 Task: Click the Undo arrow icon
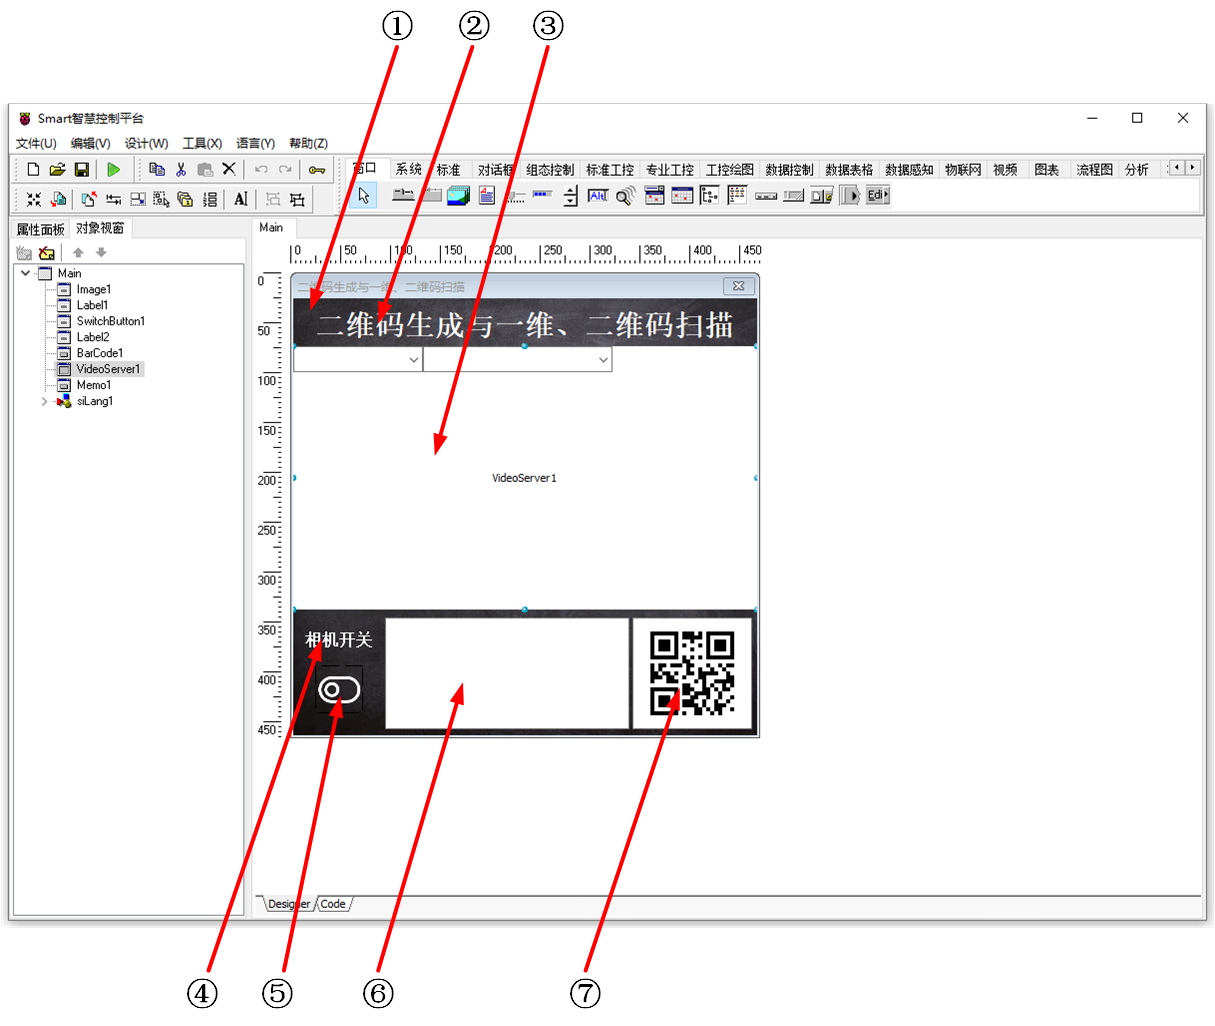261,169
